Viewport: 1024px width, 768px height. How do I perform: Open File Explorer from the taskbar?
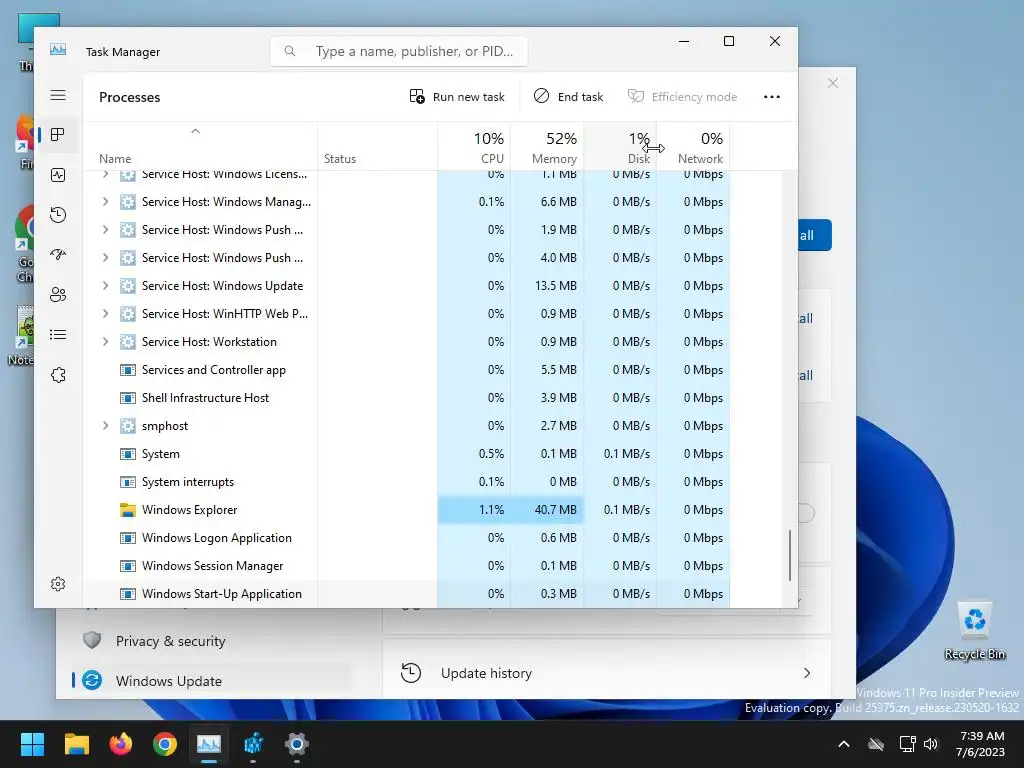click(76, 744)
